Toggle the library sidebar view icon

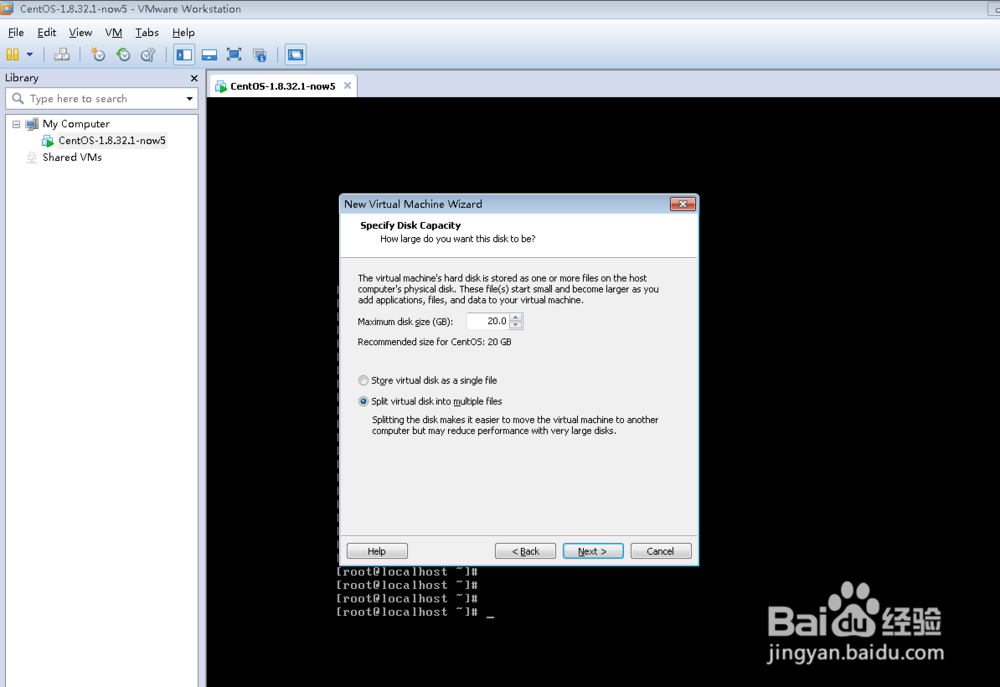pos(184,55)
